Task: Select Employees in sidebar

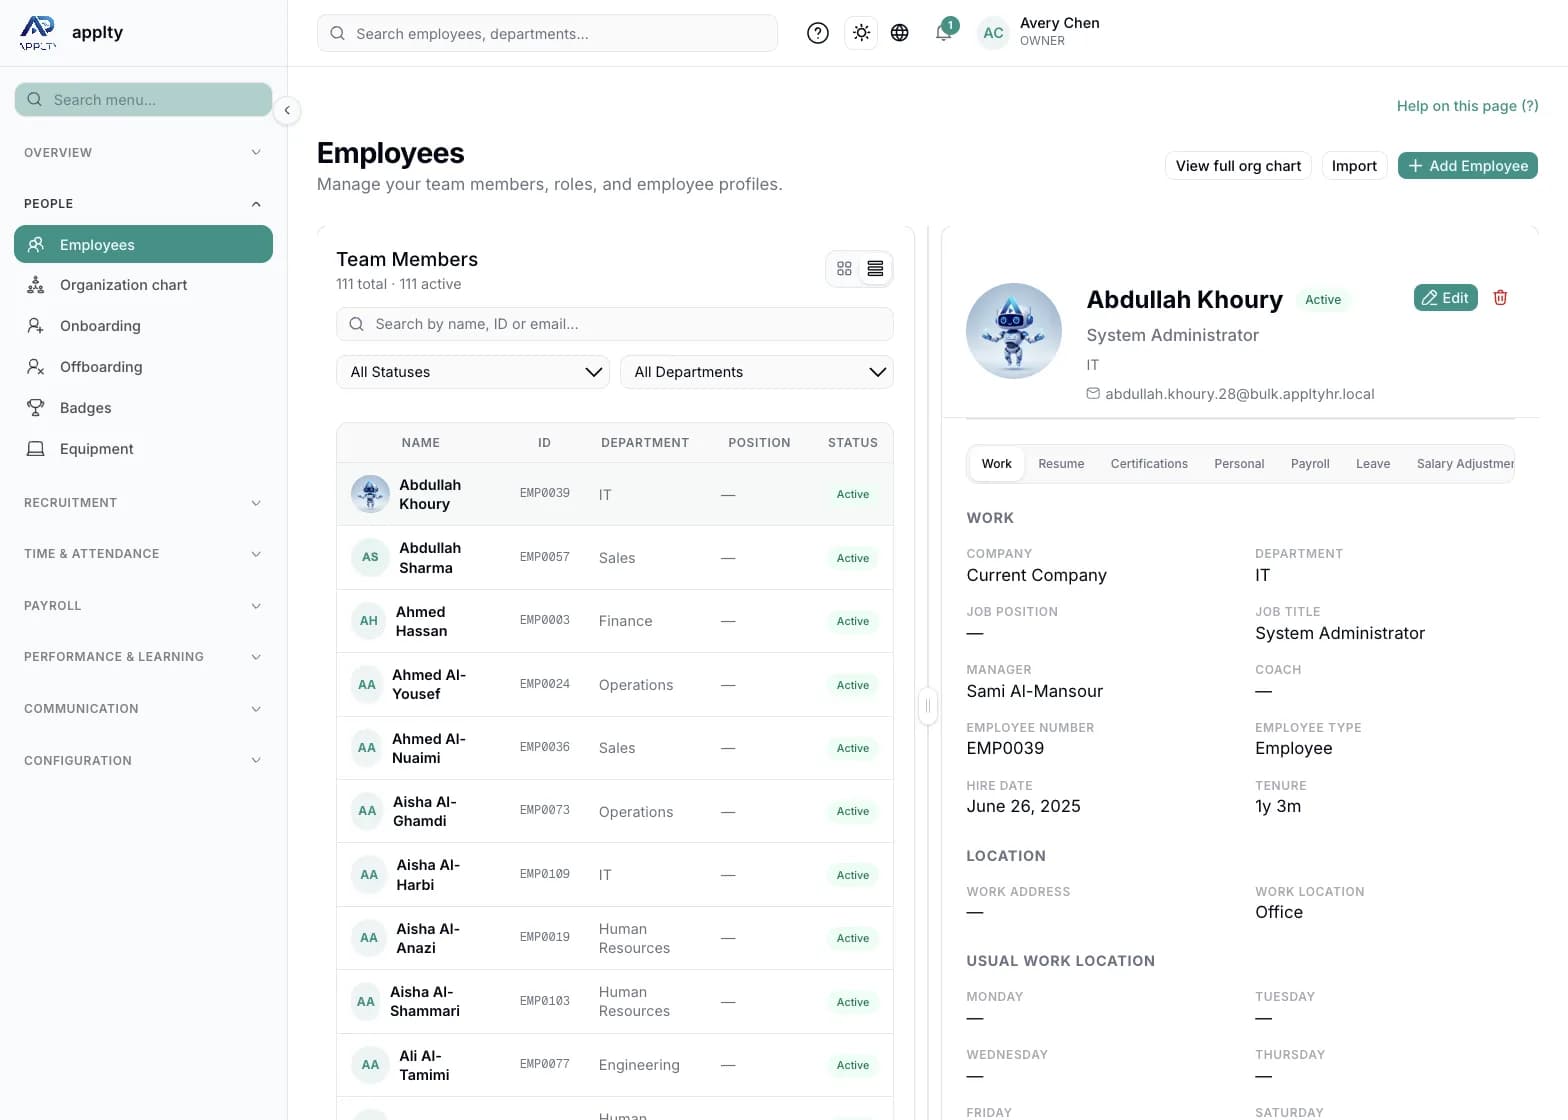Action: click(143, 244)
